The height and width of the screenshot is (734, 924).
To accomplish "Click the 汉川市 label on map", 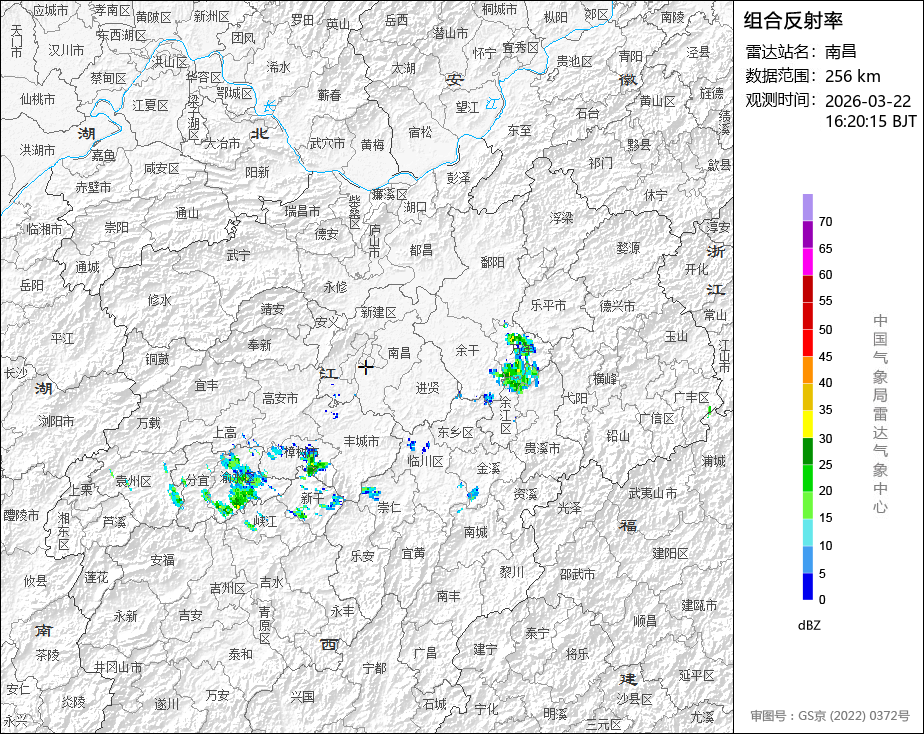I will 66,50.
